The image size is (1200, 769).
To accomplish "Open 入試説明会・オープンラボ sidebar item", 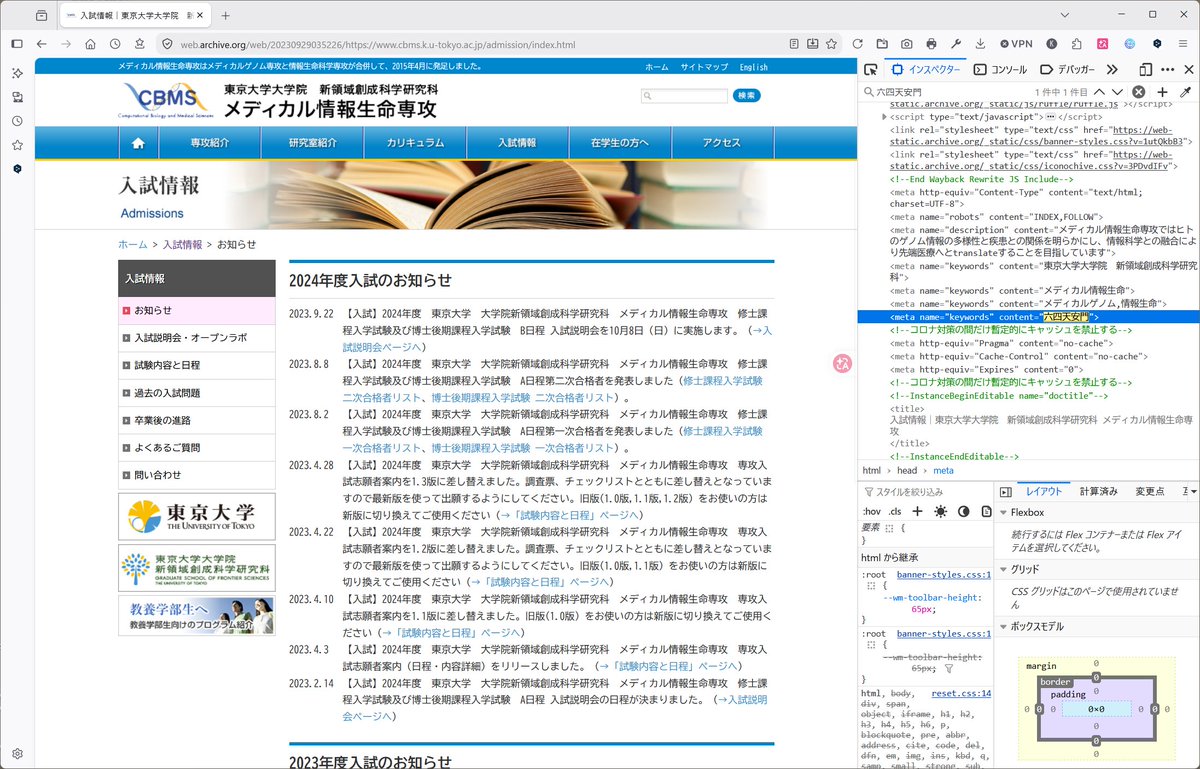I will click(x=196, y=338).
